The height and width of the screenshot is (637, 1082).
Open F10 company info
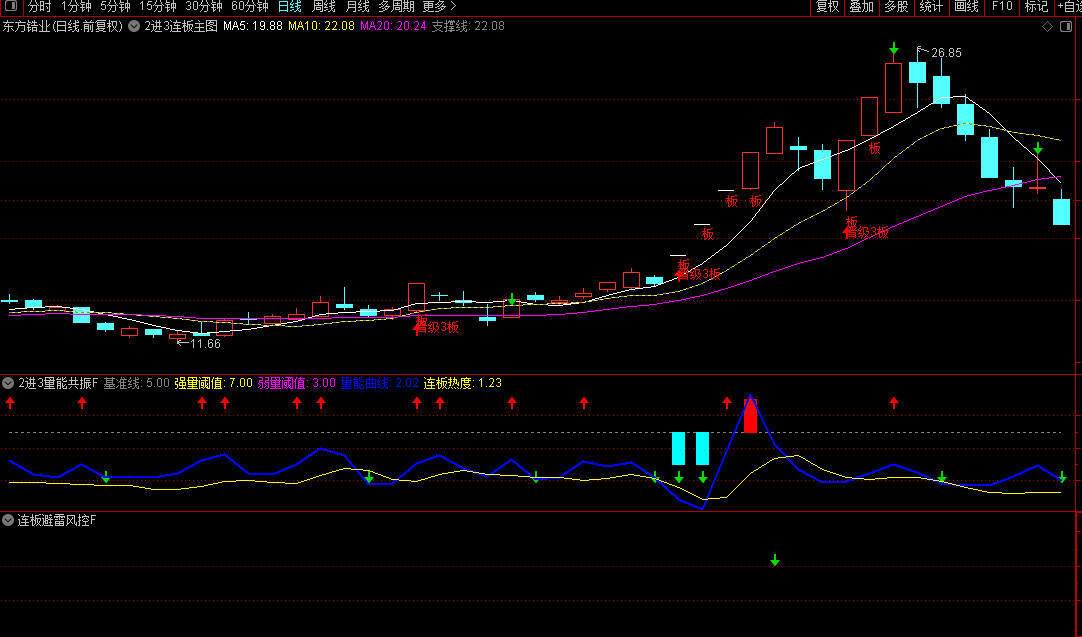[1002, 6]
